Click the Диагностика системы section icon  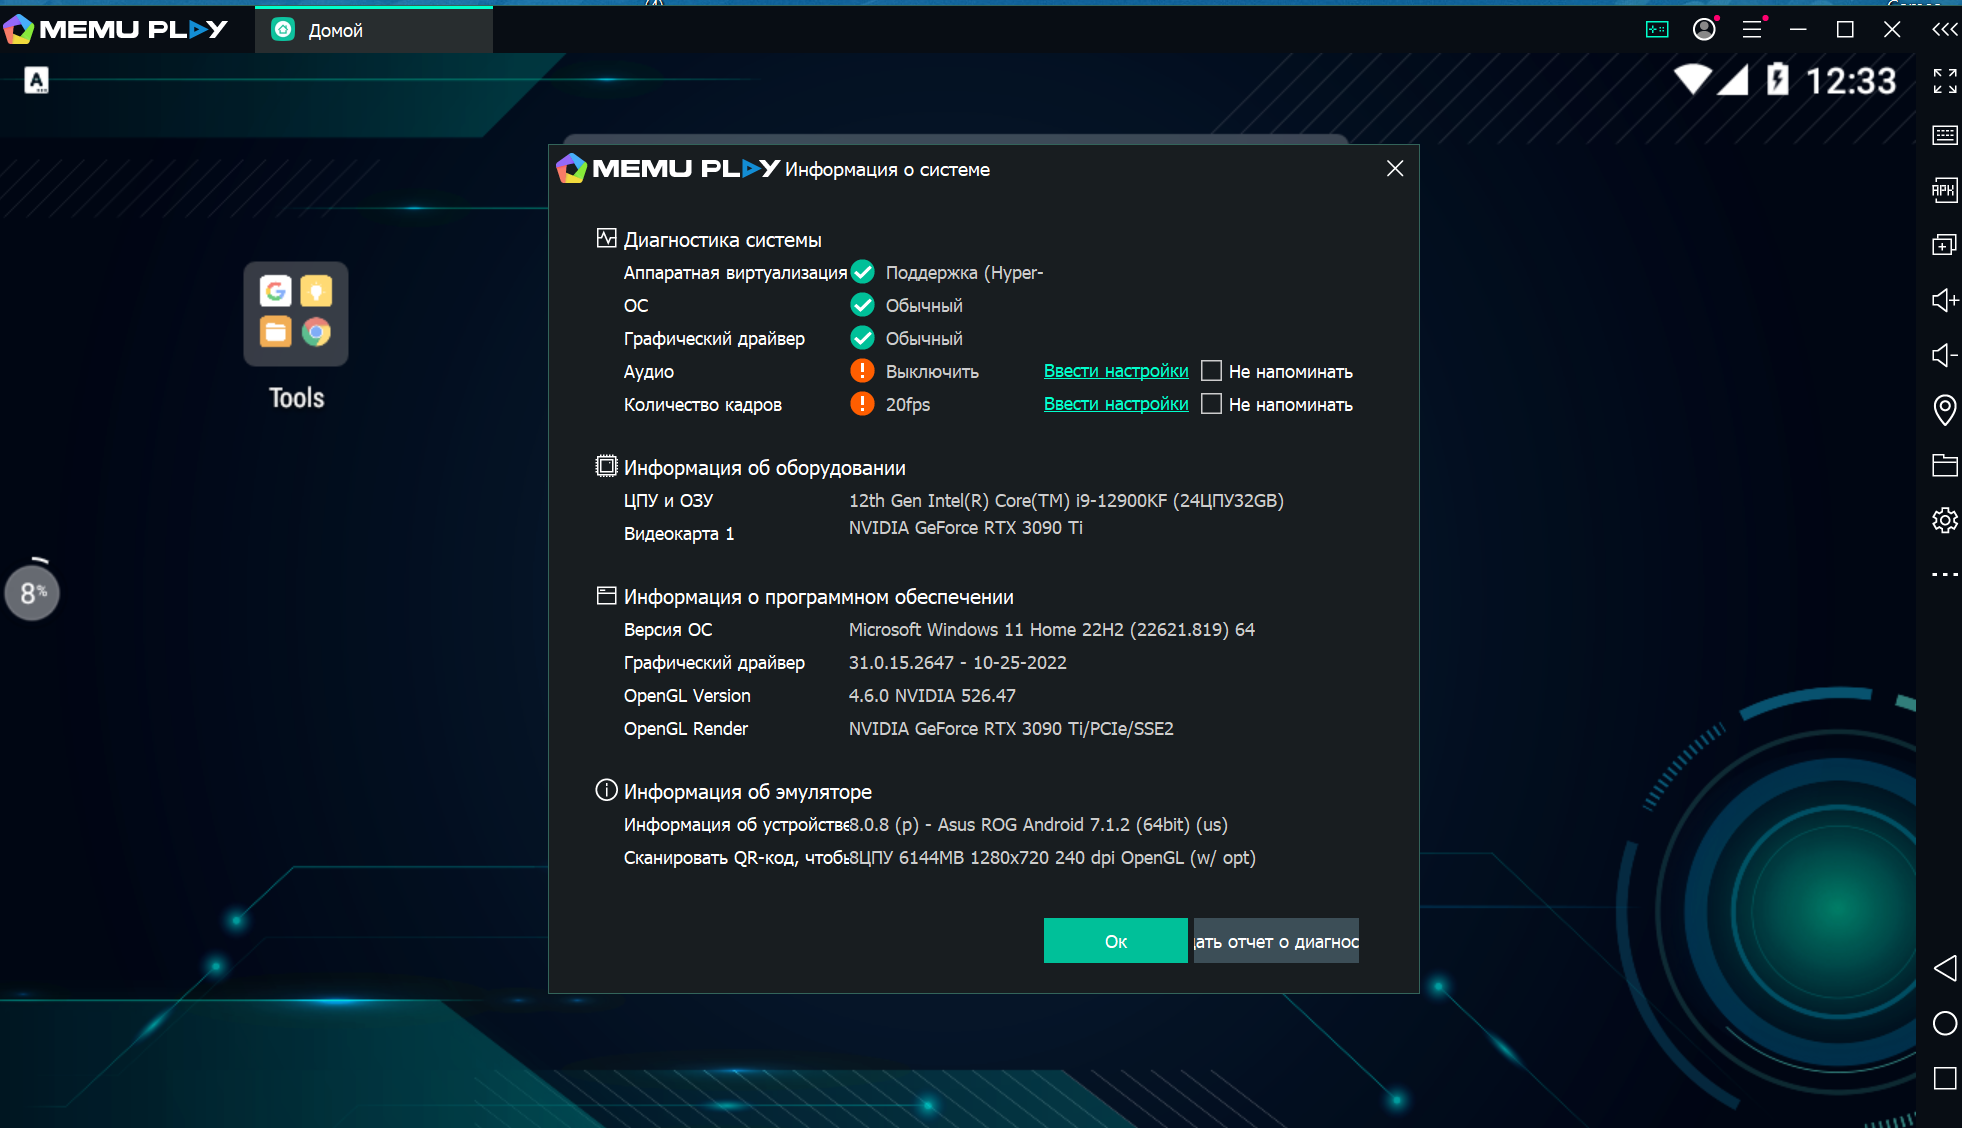pos(606,238)
